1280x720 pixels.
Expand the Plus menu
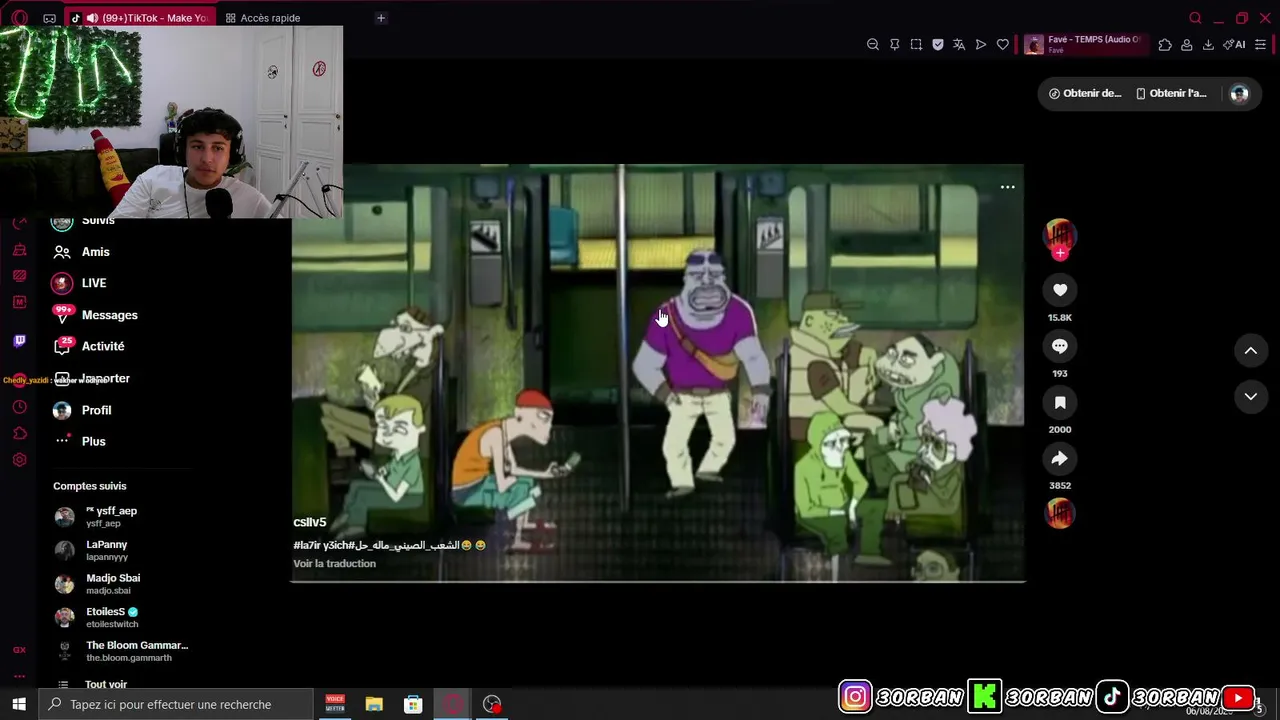click(x=80, y=441)
